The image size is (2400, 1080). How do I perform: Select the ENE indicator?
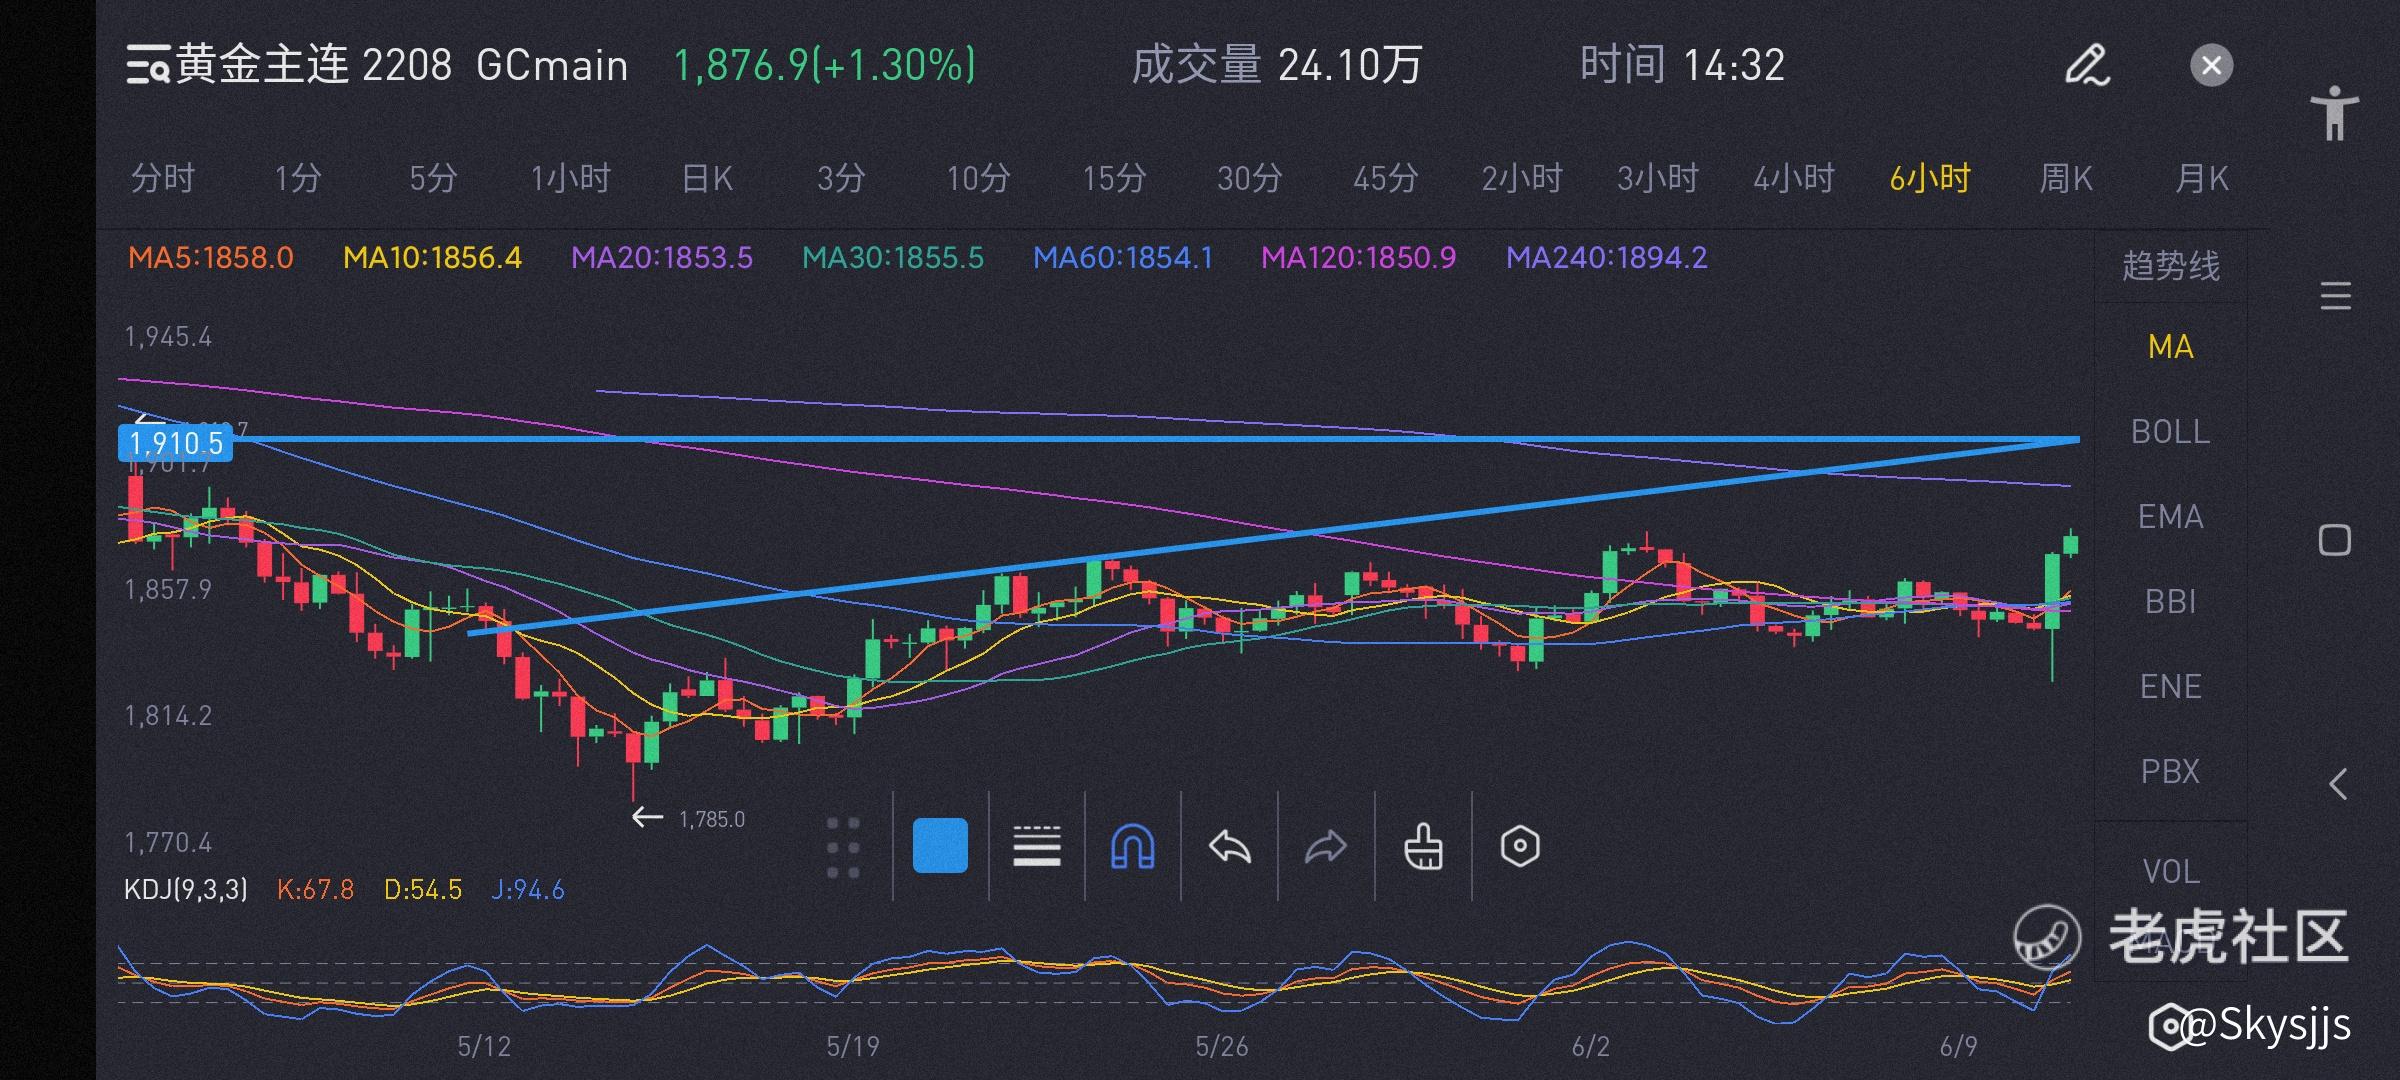2171,687
